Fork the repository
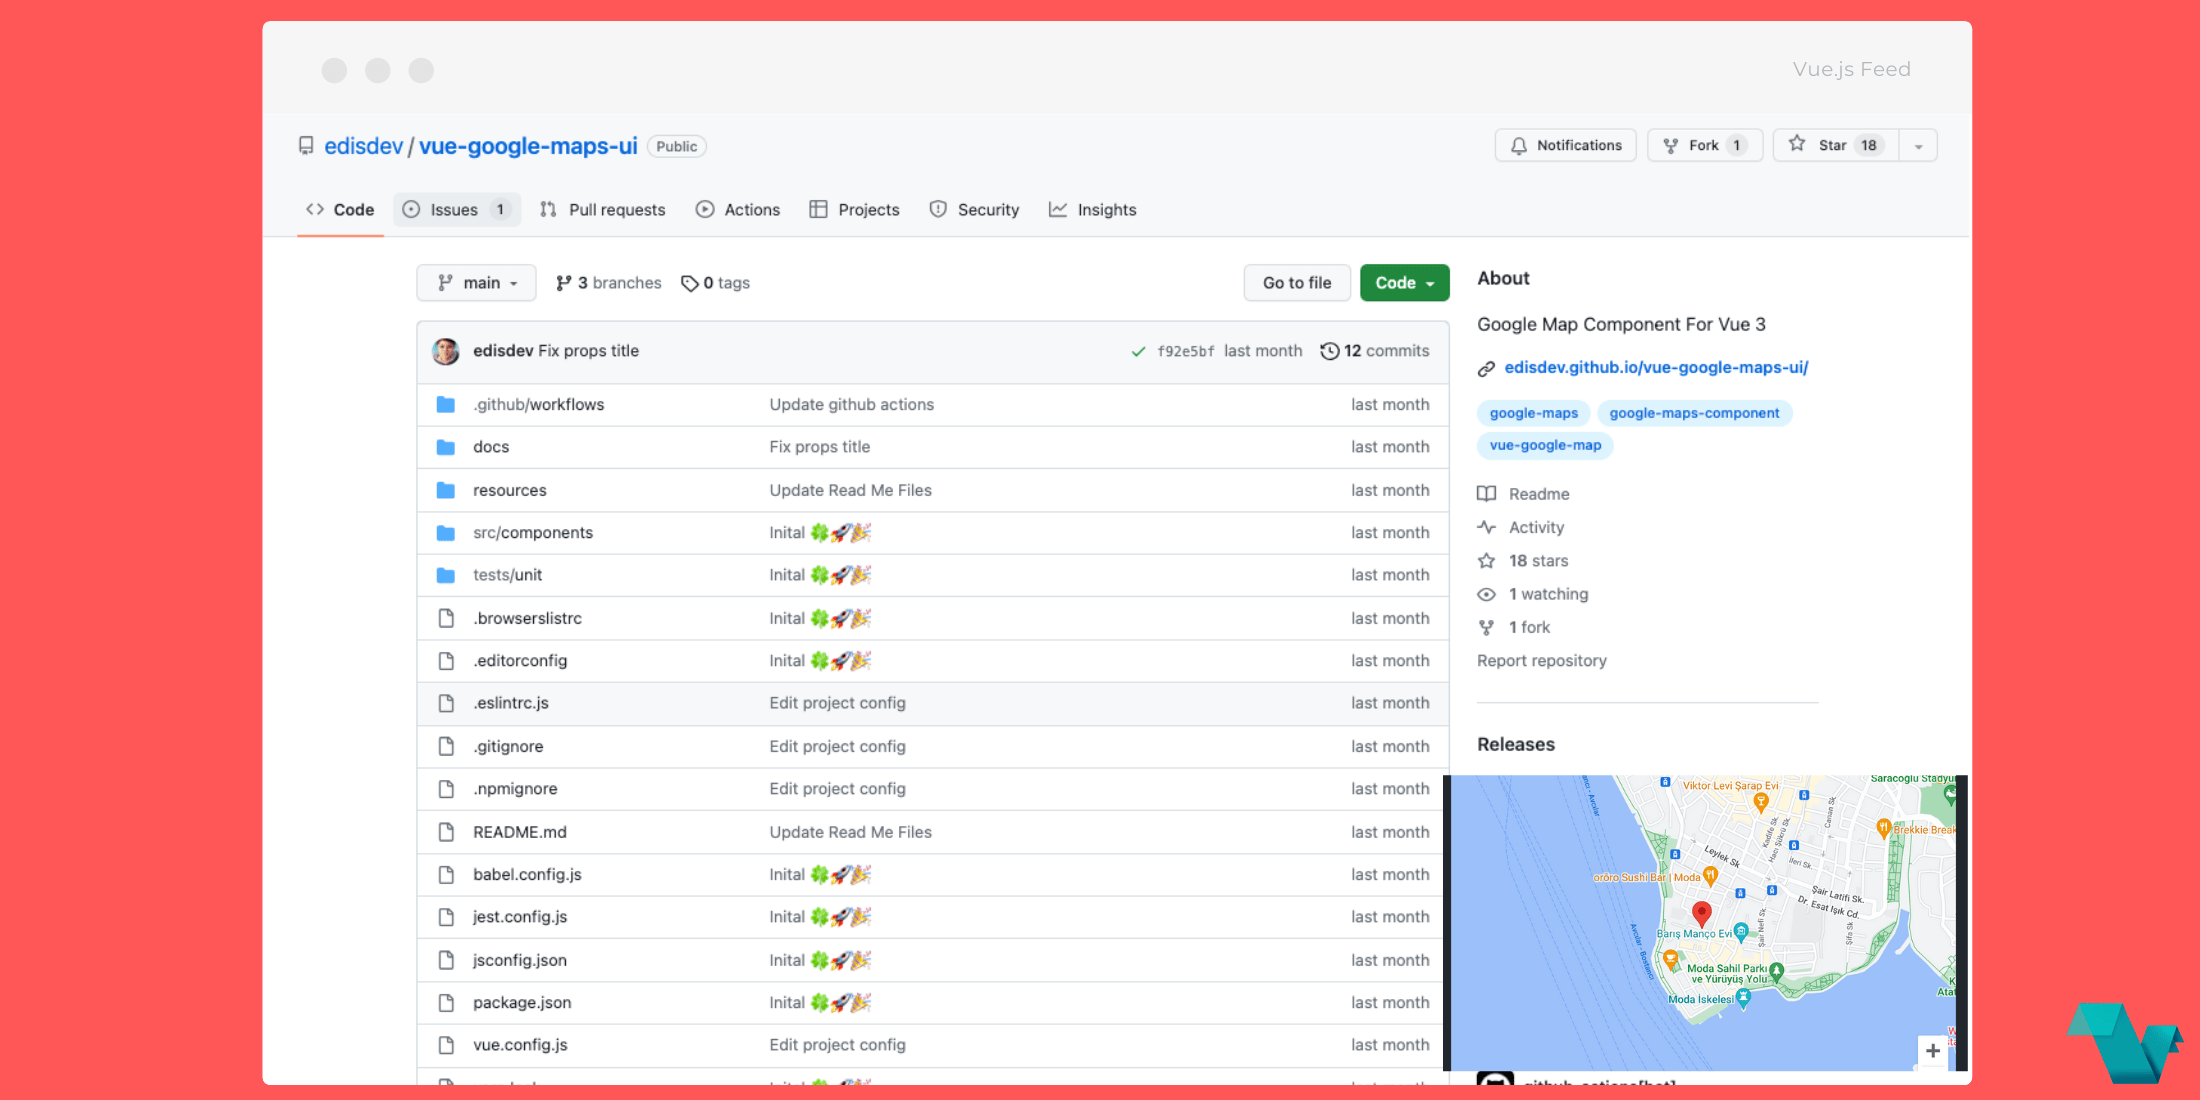This screenshot has width=2200, height=1100. click(x=1703, y=145)
